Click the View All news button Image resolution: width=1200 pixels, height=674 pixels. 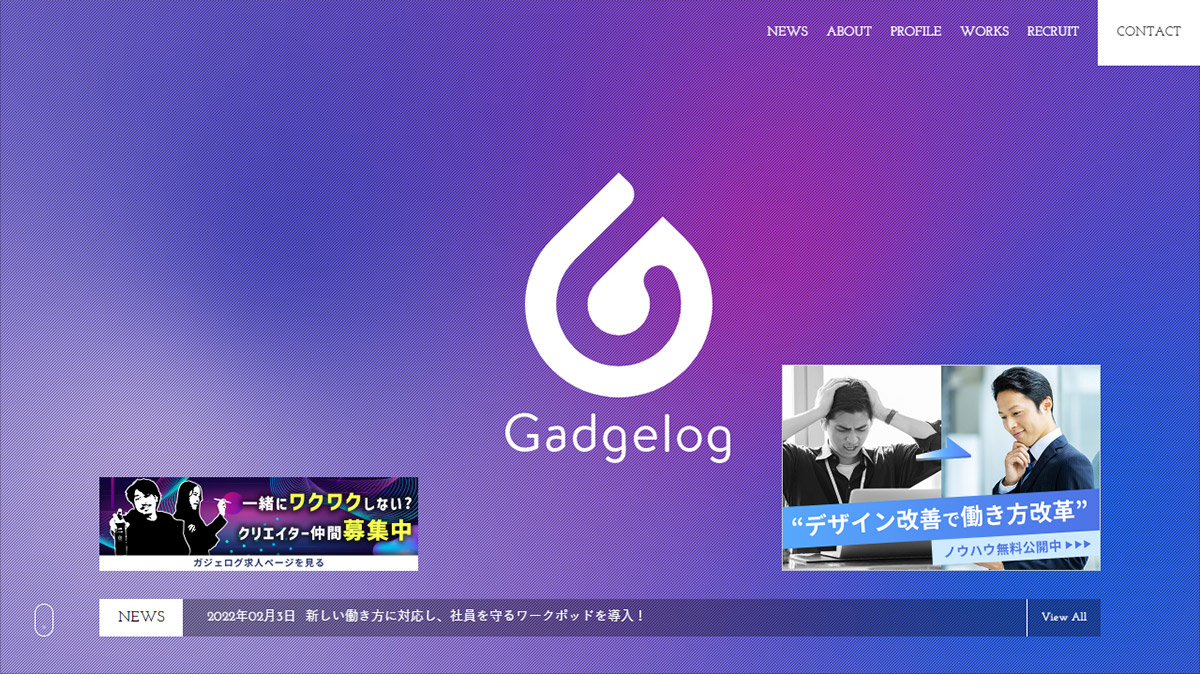1064,617
